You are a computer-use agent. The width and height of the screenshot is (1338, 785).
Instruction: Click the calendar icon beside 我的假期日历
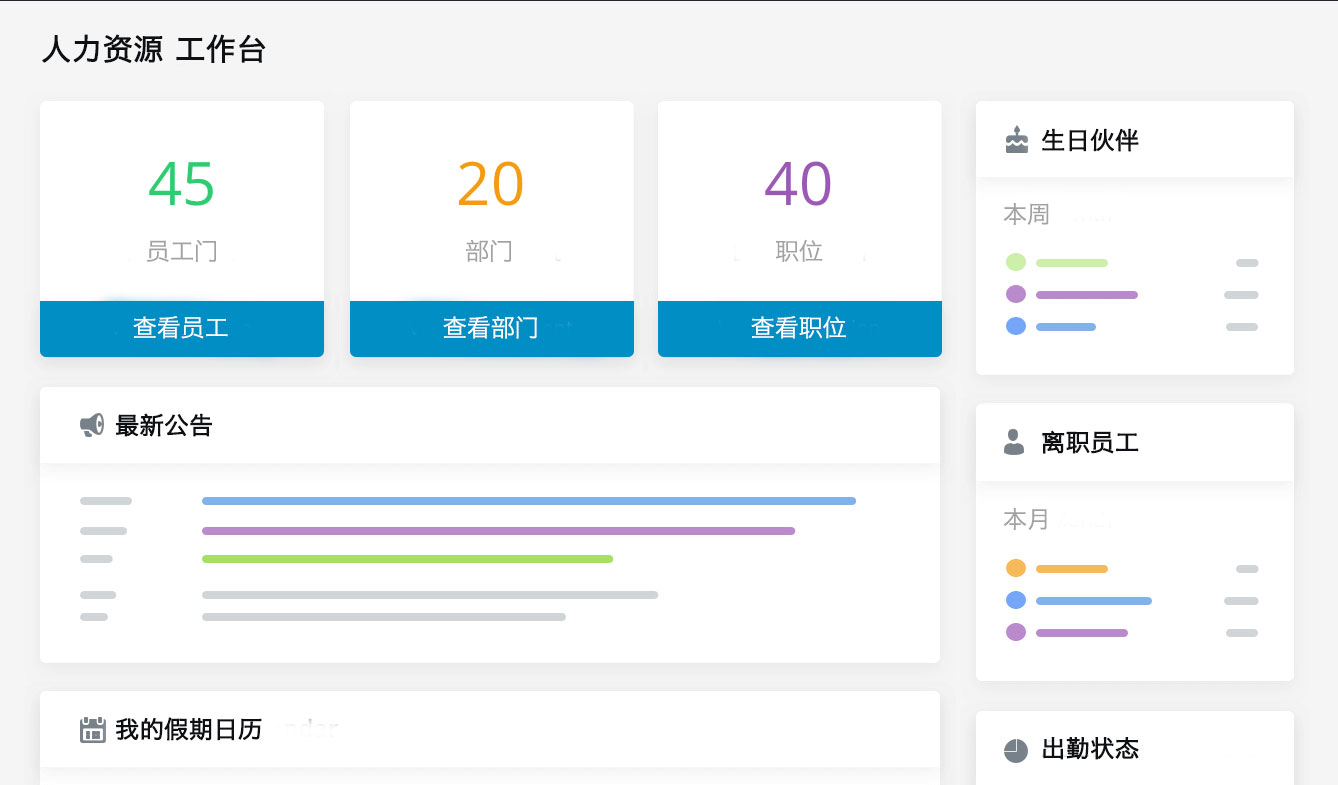tap(92, 730)
